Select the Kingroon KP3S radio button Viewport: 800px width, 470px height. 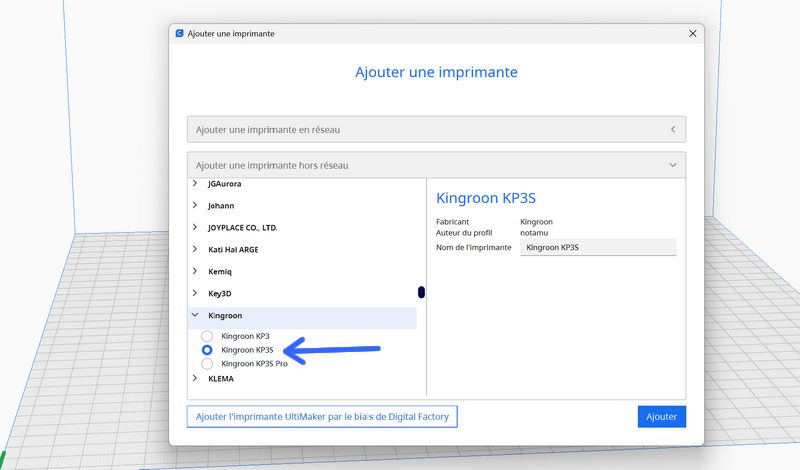pos(207,350)
